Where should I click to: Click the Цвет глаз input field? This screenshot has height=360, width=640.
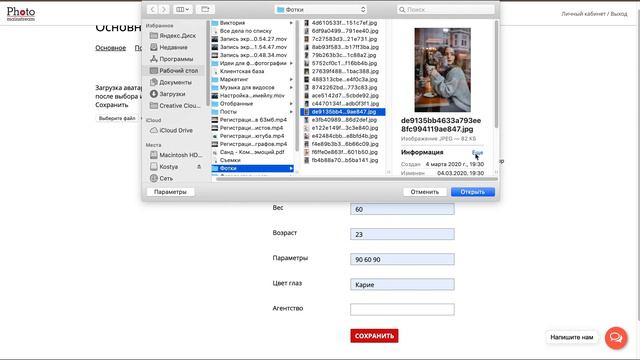pyautogui.click(x=402, y=284)
